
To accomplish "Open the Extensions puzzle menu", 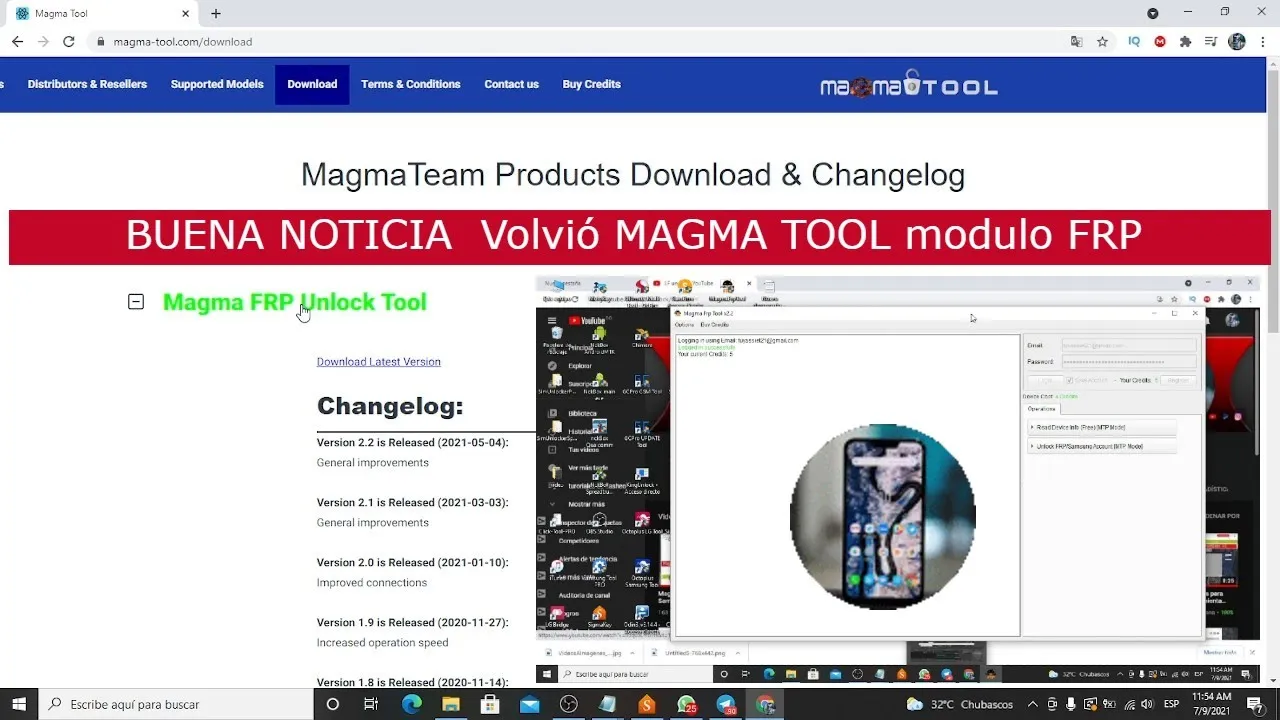I will click(1186, 42).
